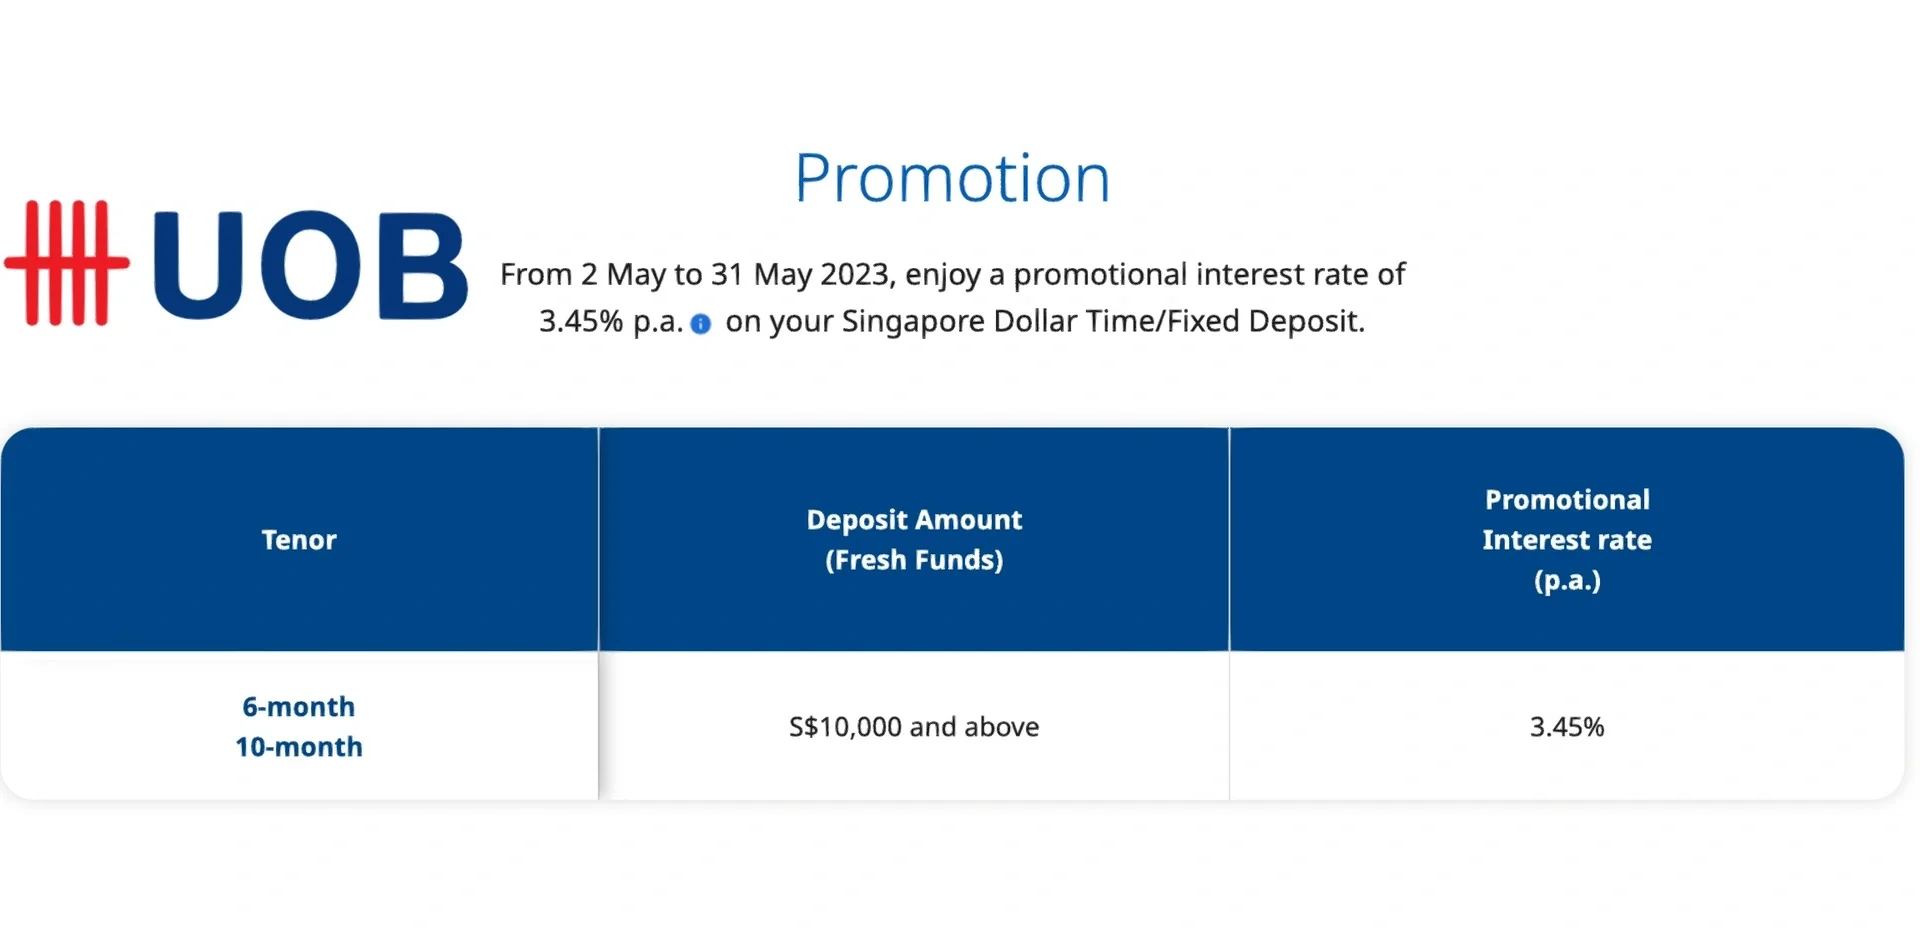The height and width of the screenshot is (930, 1920).
Task: Click 'Singapore Dollar Time/Fixed Deposit' text
Action: 1103,322
